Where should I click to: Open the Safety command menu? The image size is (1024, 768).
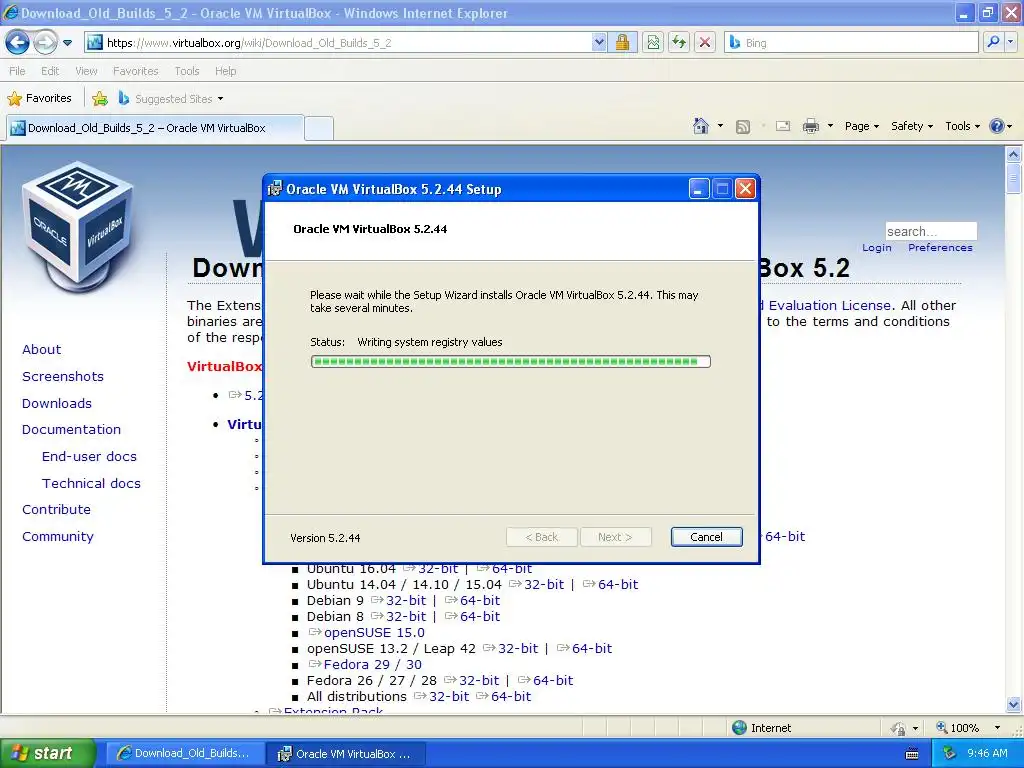coord(912,126)
